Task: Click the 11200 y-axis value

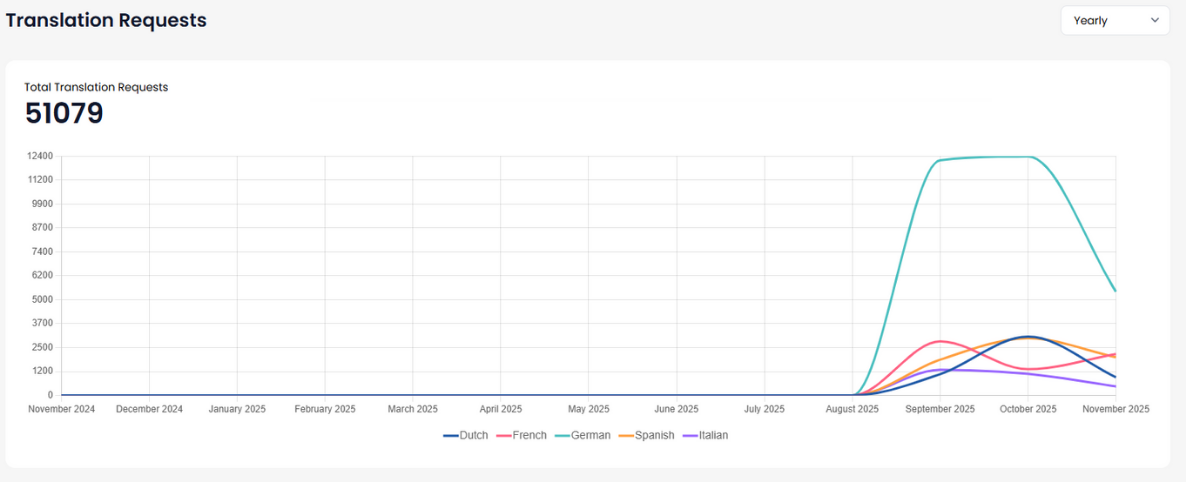Action: (x=40, y=180)
